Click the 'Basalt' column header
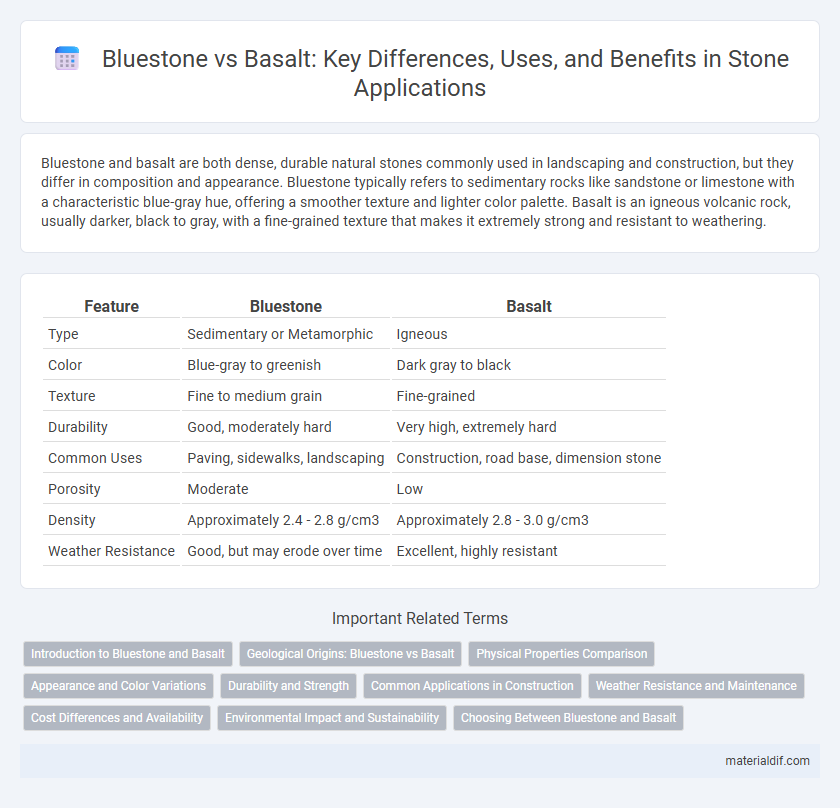Image resolution: width=840 pixels, height=808 pixels. [529, 306]
